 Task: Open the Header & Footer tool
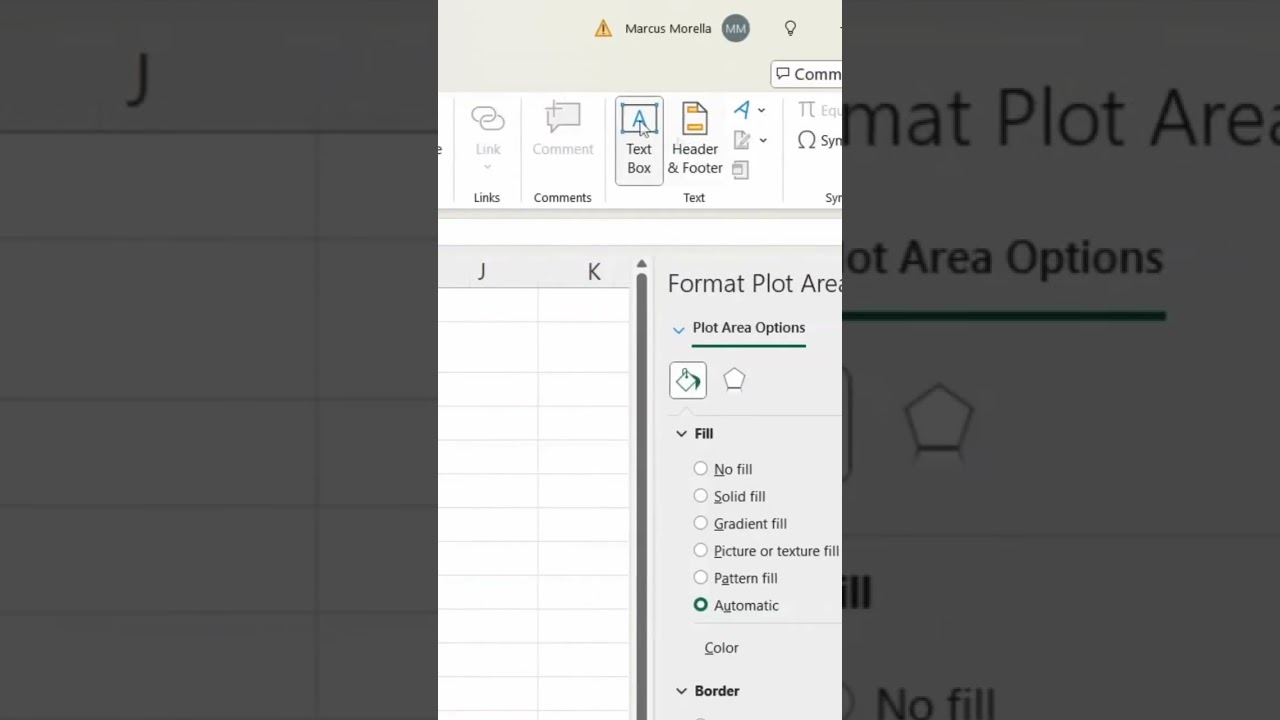695,140
